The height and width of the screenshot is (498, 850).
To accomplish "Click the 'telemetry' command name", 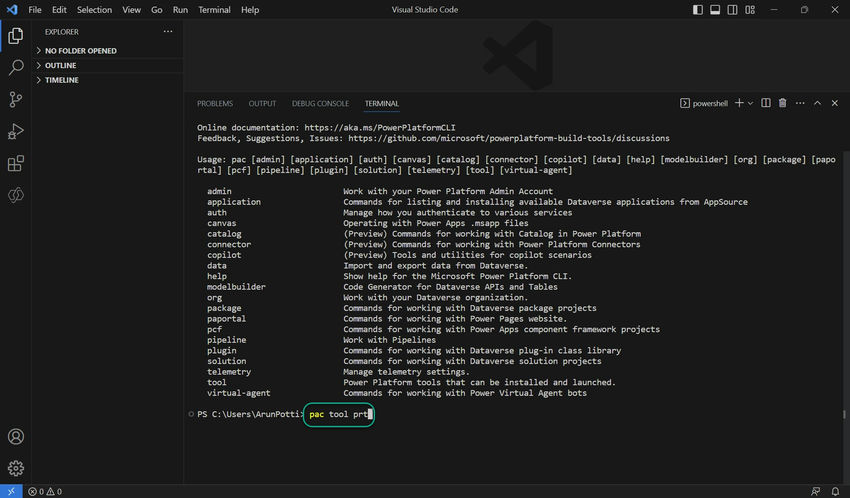I will click(x=229, y=372).
